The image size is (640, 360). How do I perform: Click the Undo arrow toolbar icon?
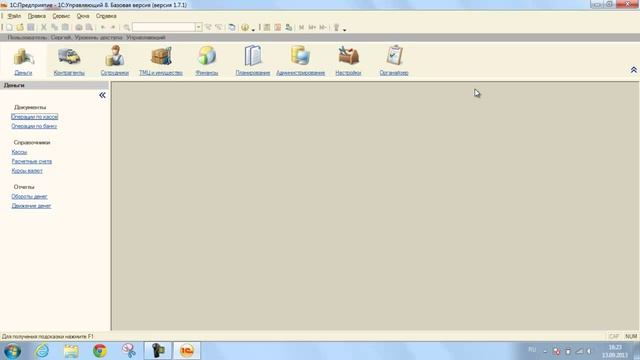pos(103,27)
